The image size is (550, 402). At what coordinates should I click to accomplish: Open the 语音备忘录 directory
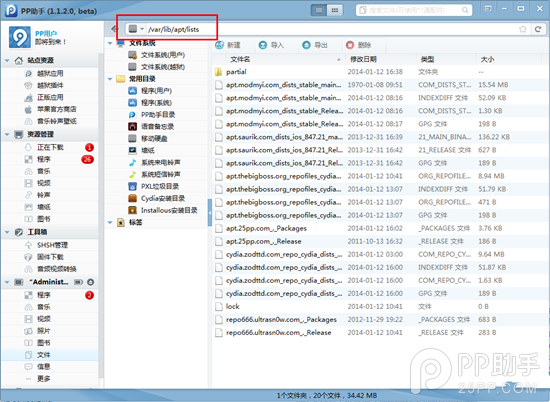click(157, 127)
